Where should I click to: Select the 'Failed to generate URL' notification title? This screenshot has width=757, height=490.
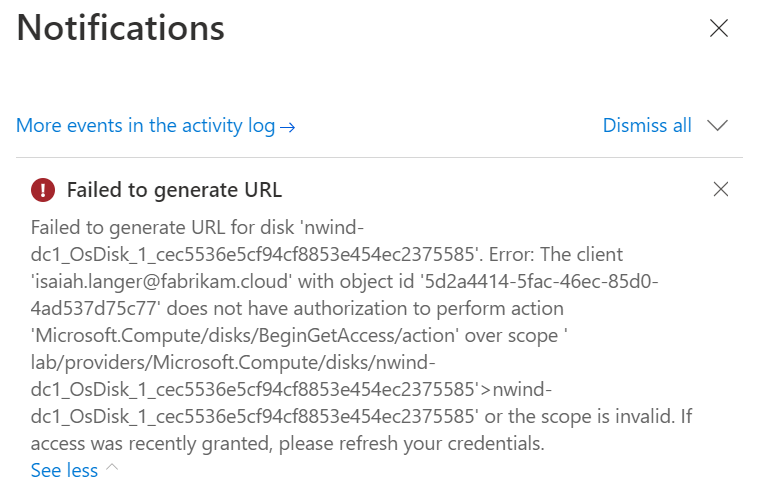(174, 189)
